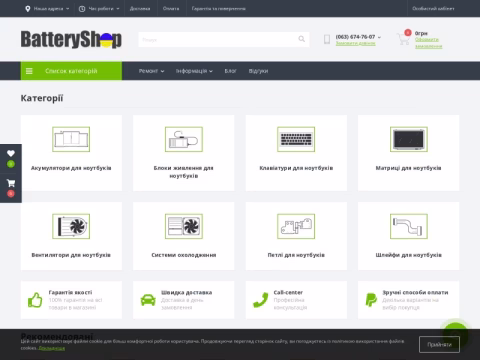Expand the 'Час роботи' dropdown
Screen dimensions: 480x360
(99, 9)
